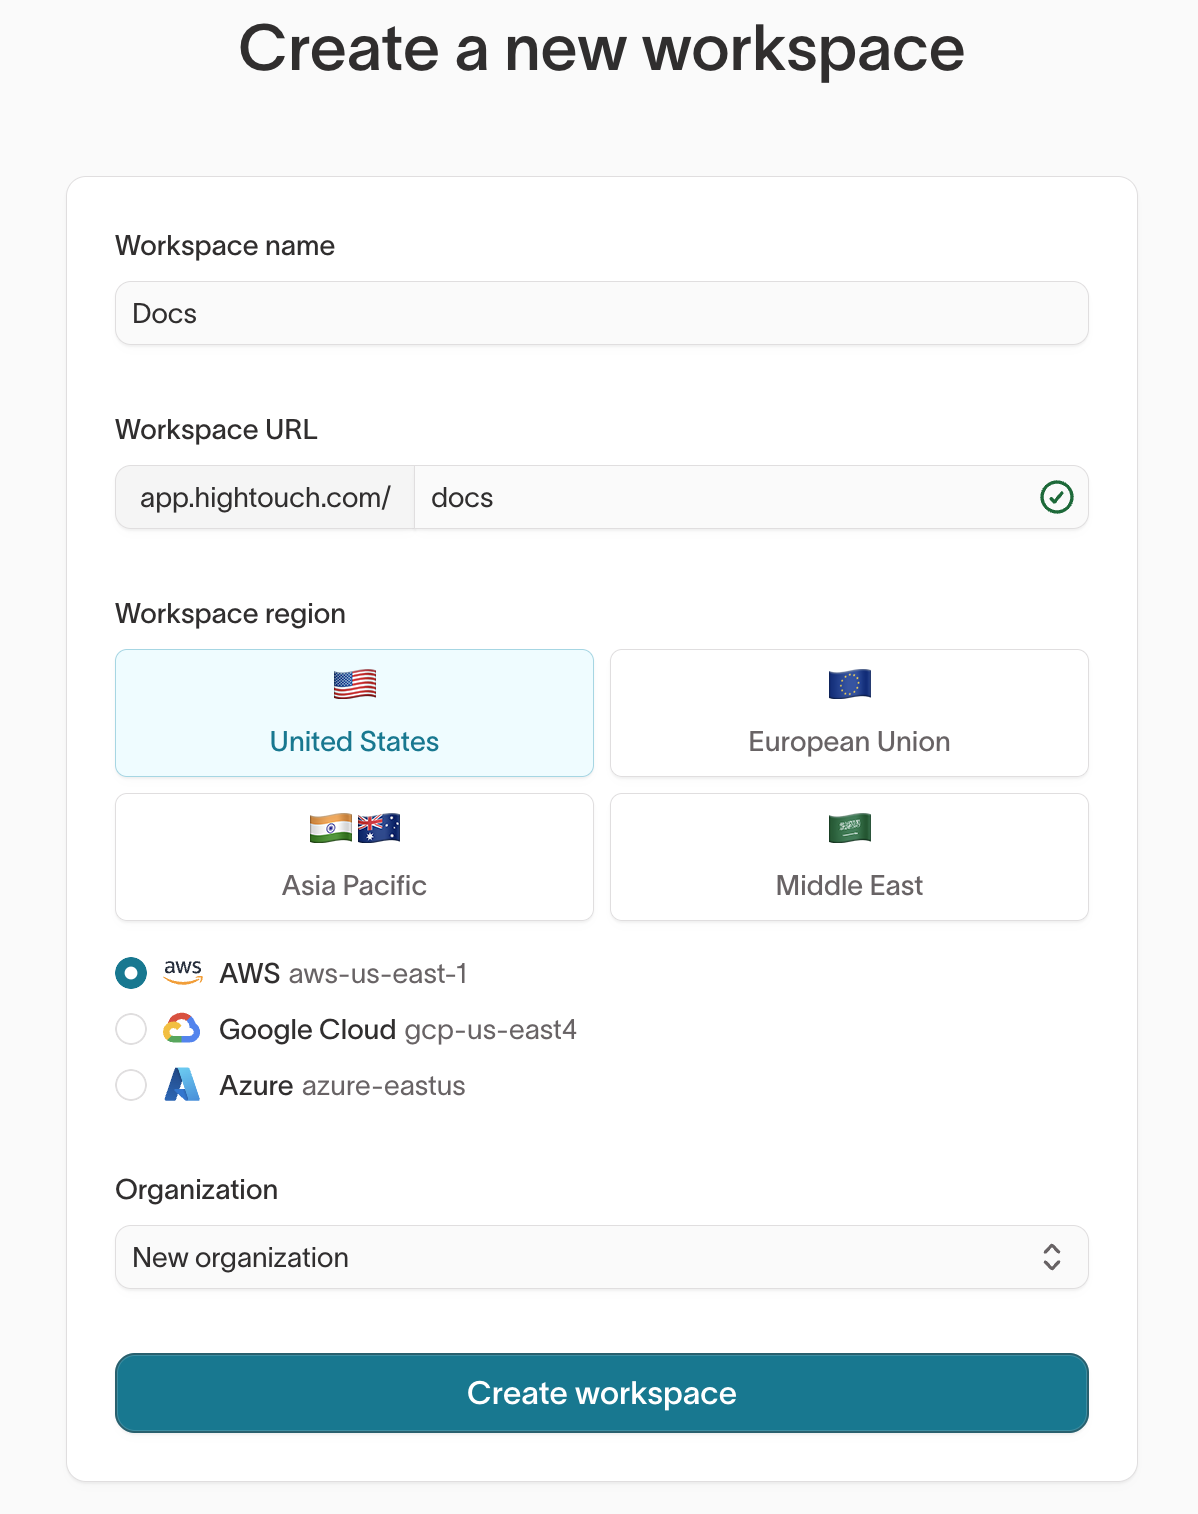Select the Middle East workspace region
This screenshot has height=1514, width=1198.
coord(848,857)
